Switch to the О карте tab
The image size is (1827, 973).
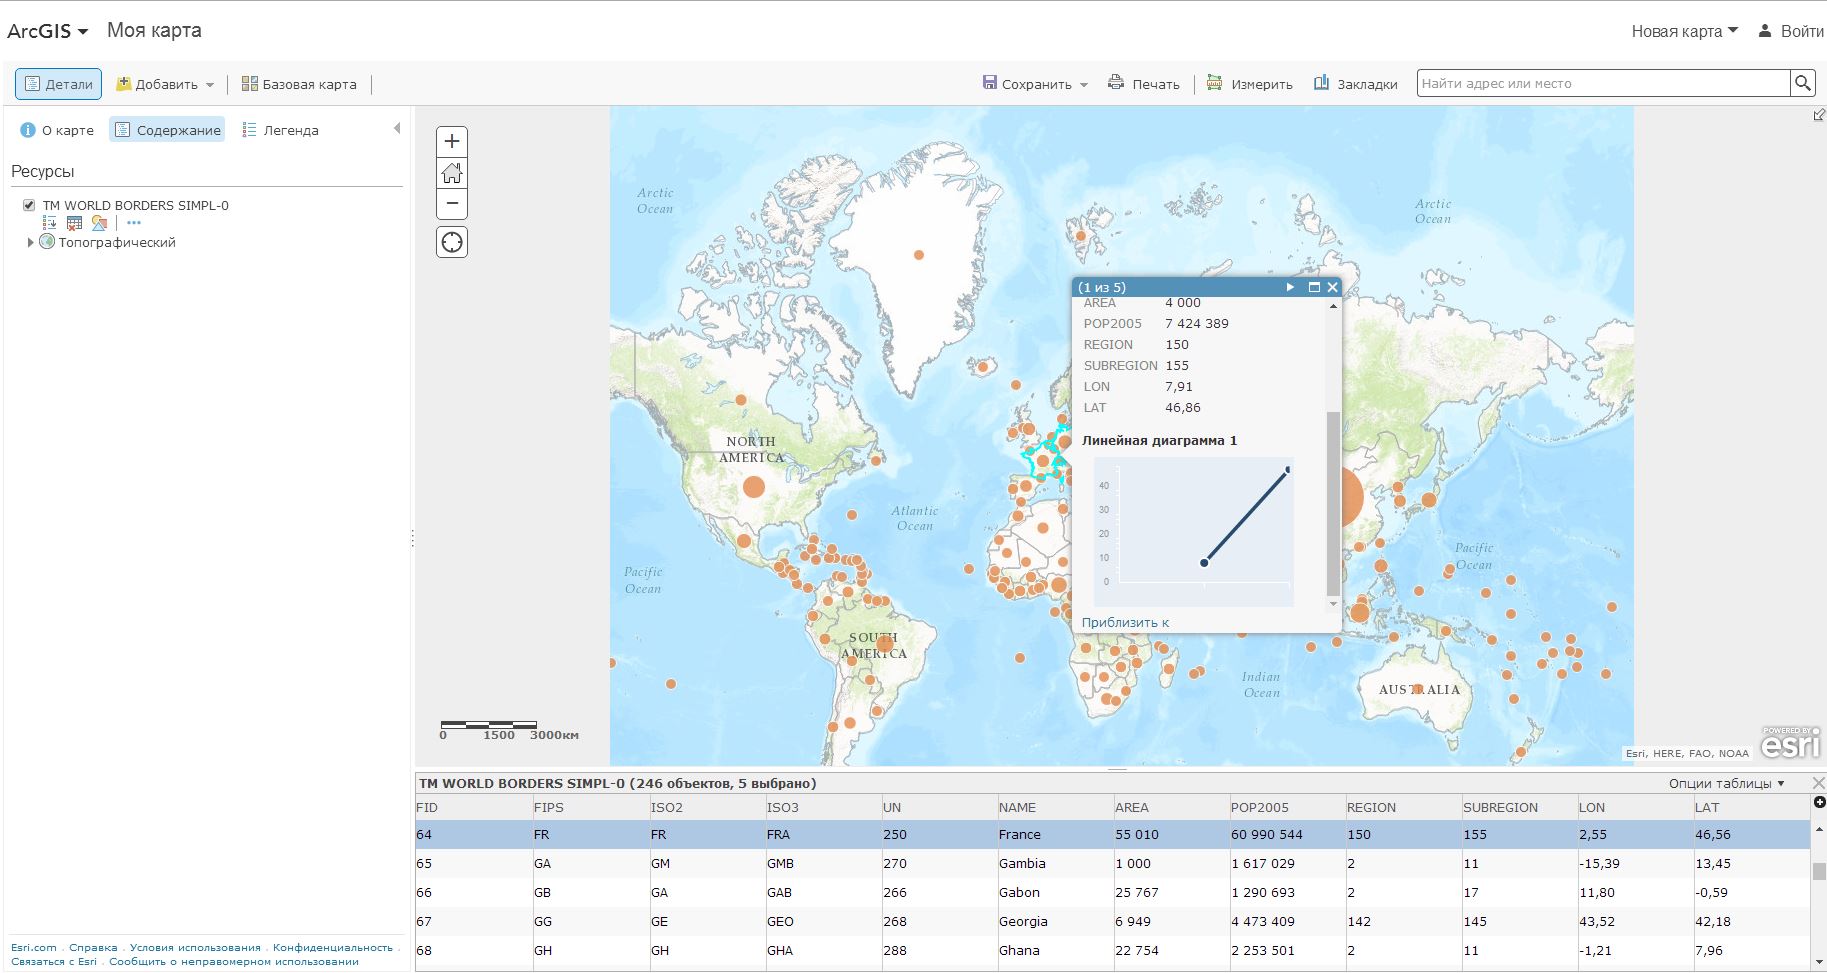click(57, 130)
